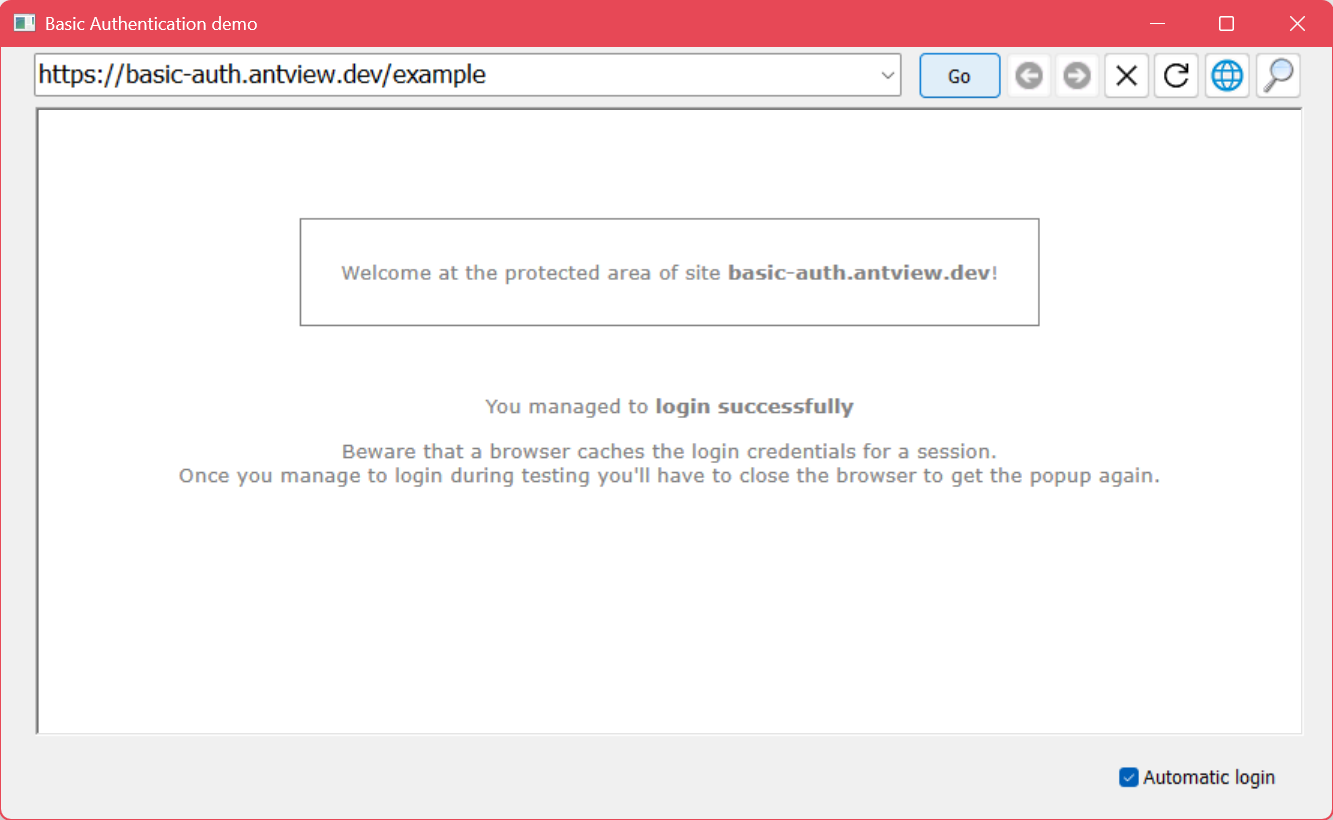Focus the URL address input field
This screenshot has height=820, width=1333.
click(450, 76)
